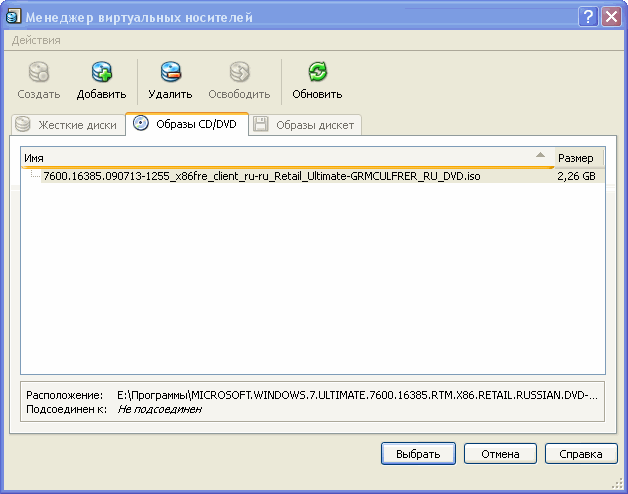Open the Действия menu
628x494 pixels.
[36, 40]
